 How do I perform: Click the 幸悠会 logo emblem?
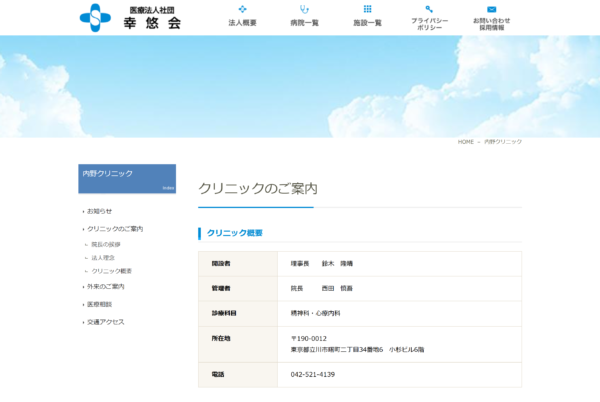click(95, 18)
